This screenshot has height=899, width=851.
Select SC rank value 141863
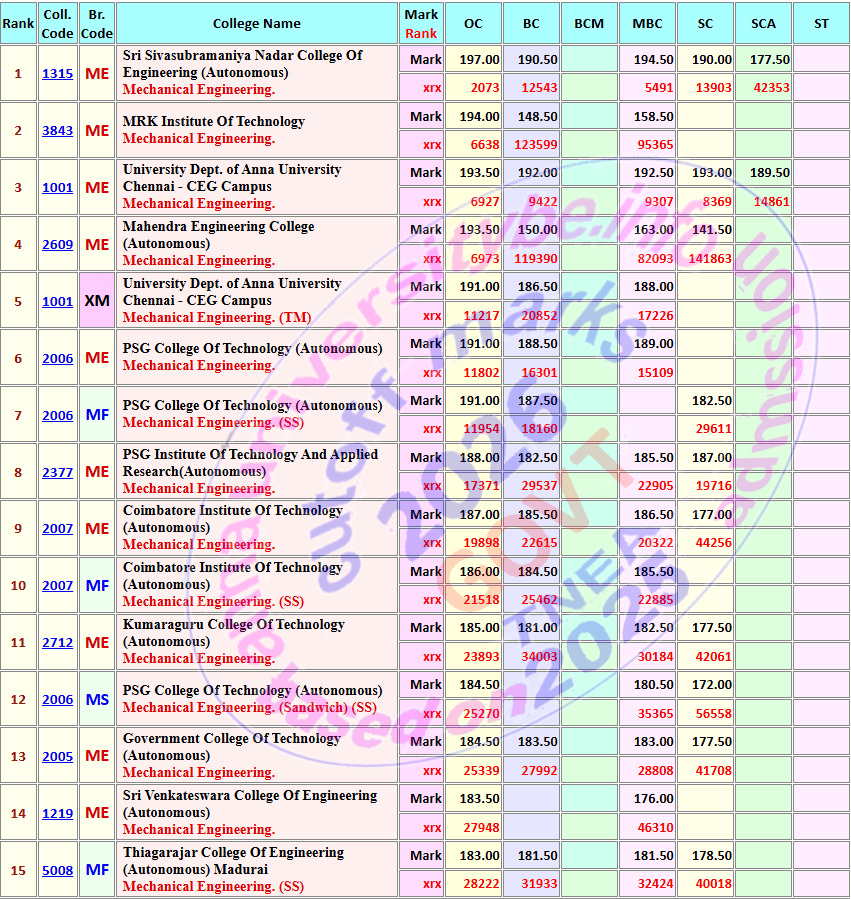(x=710, y=259)
